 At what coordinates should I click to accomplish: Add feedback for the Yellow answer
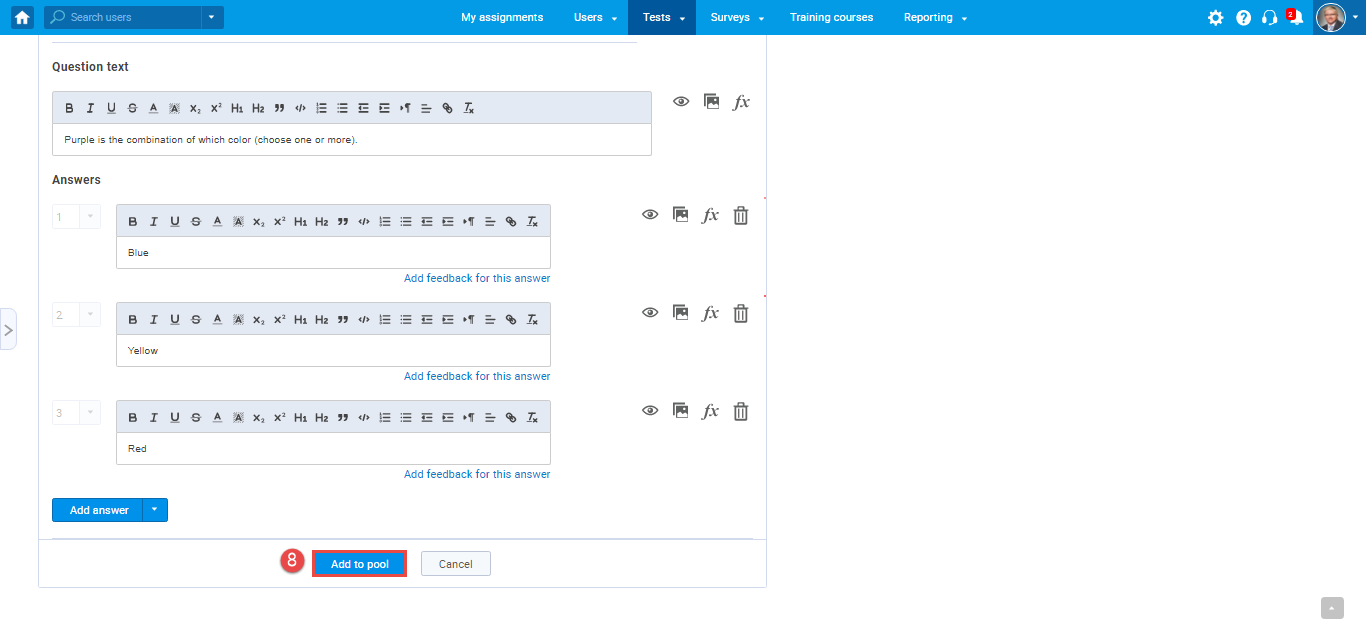tap(477, 375)
